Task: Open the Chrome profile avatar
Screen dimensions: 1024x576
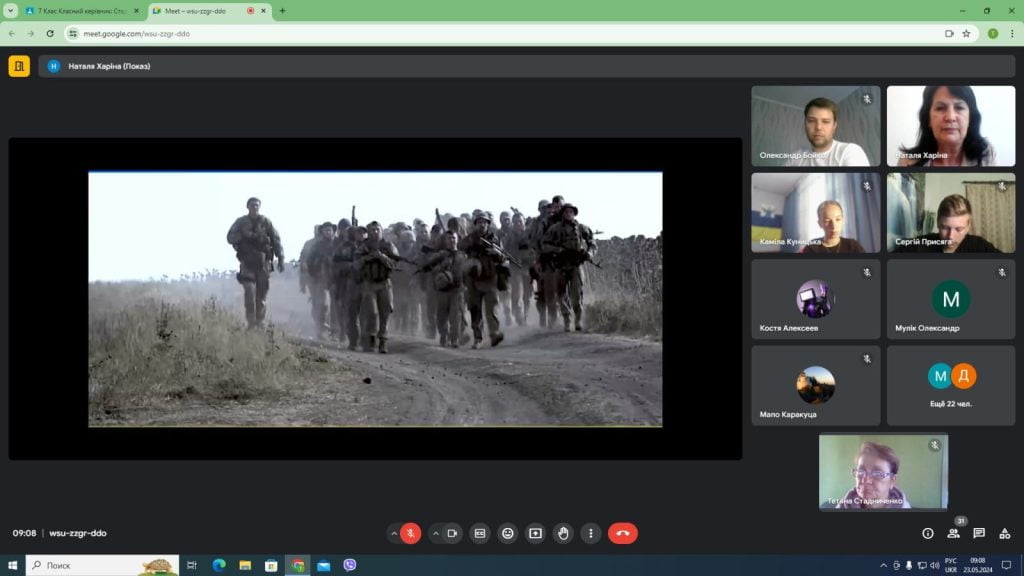Action: pyautogui.click(x=993, y=34)
